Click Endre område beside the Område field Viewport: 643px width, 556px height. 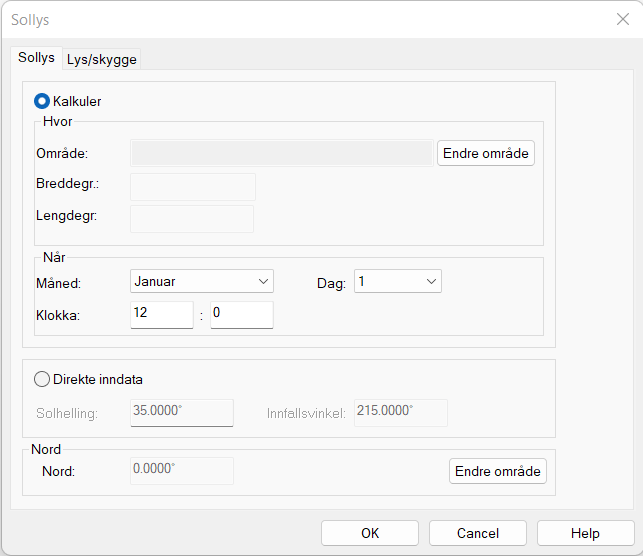485,153
